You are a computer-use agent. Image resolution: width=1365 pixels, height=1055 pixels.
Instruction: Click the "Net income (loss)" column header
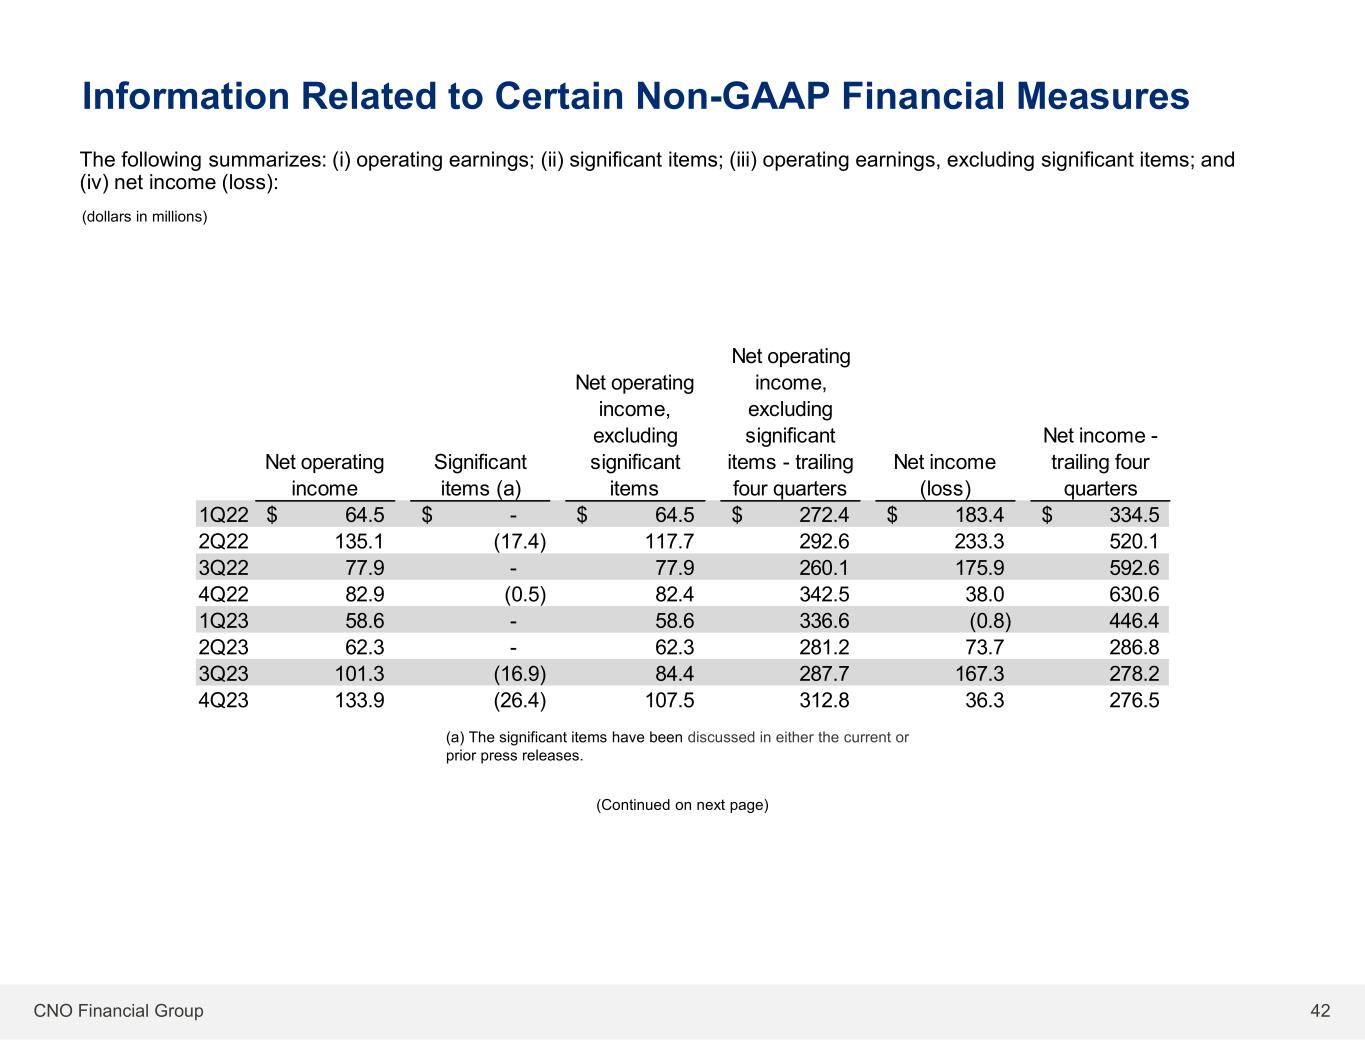tap(944, 475)
